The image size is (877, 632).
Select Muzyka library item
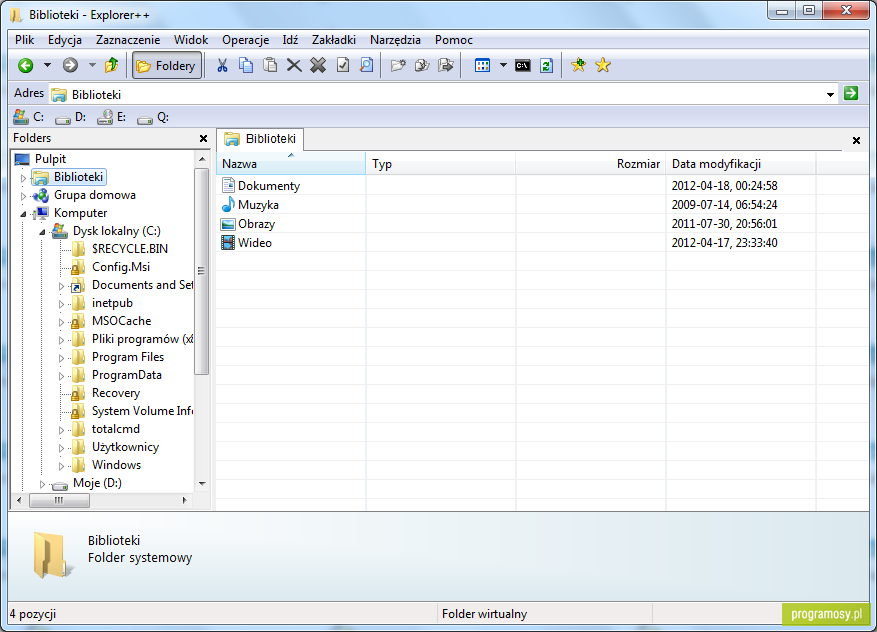[250, 205]
